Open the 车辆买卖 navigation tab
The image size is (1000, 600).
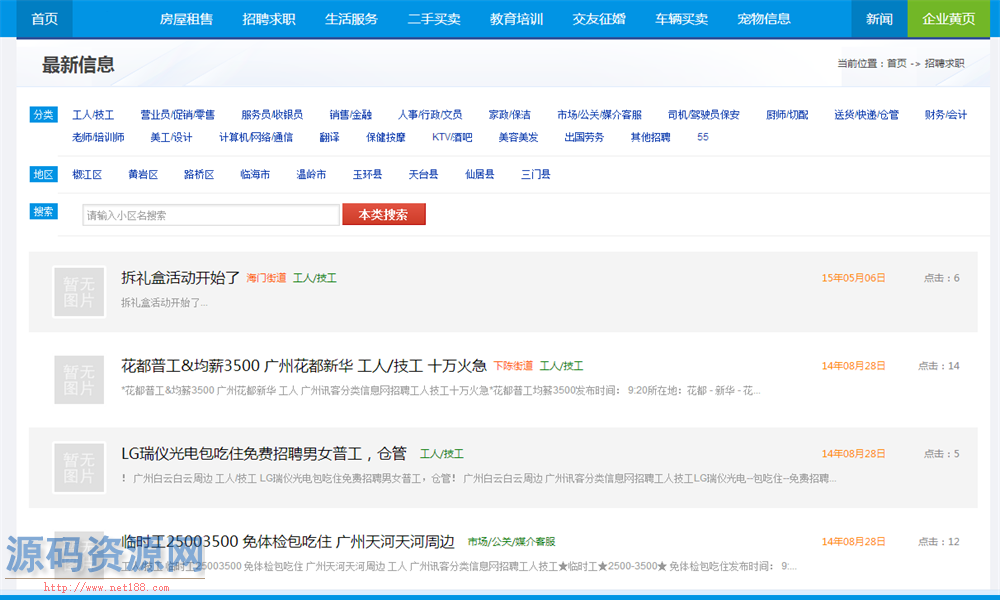tap(681, 19)
